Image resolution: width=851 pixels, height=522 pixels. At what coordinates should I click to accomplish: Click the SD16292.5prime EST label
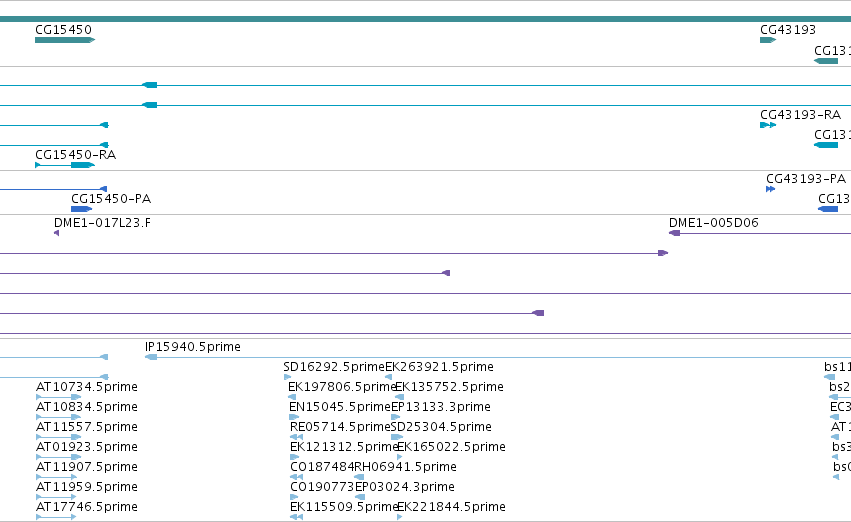[334, 367]
